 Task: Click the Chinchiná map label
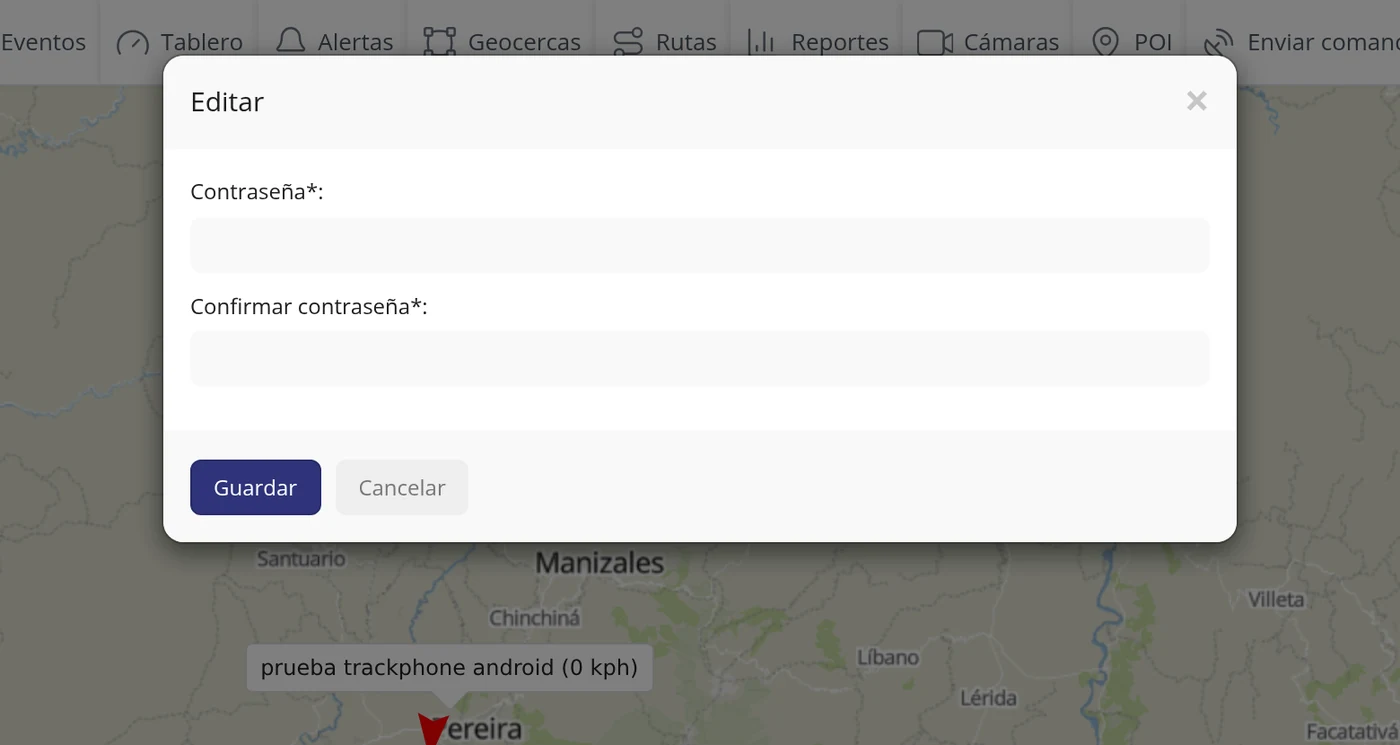[534, 618]
